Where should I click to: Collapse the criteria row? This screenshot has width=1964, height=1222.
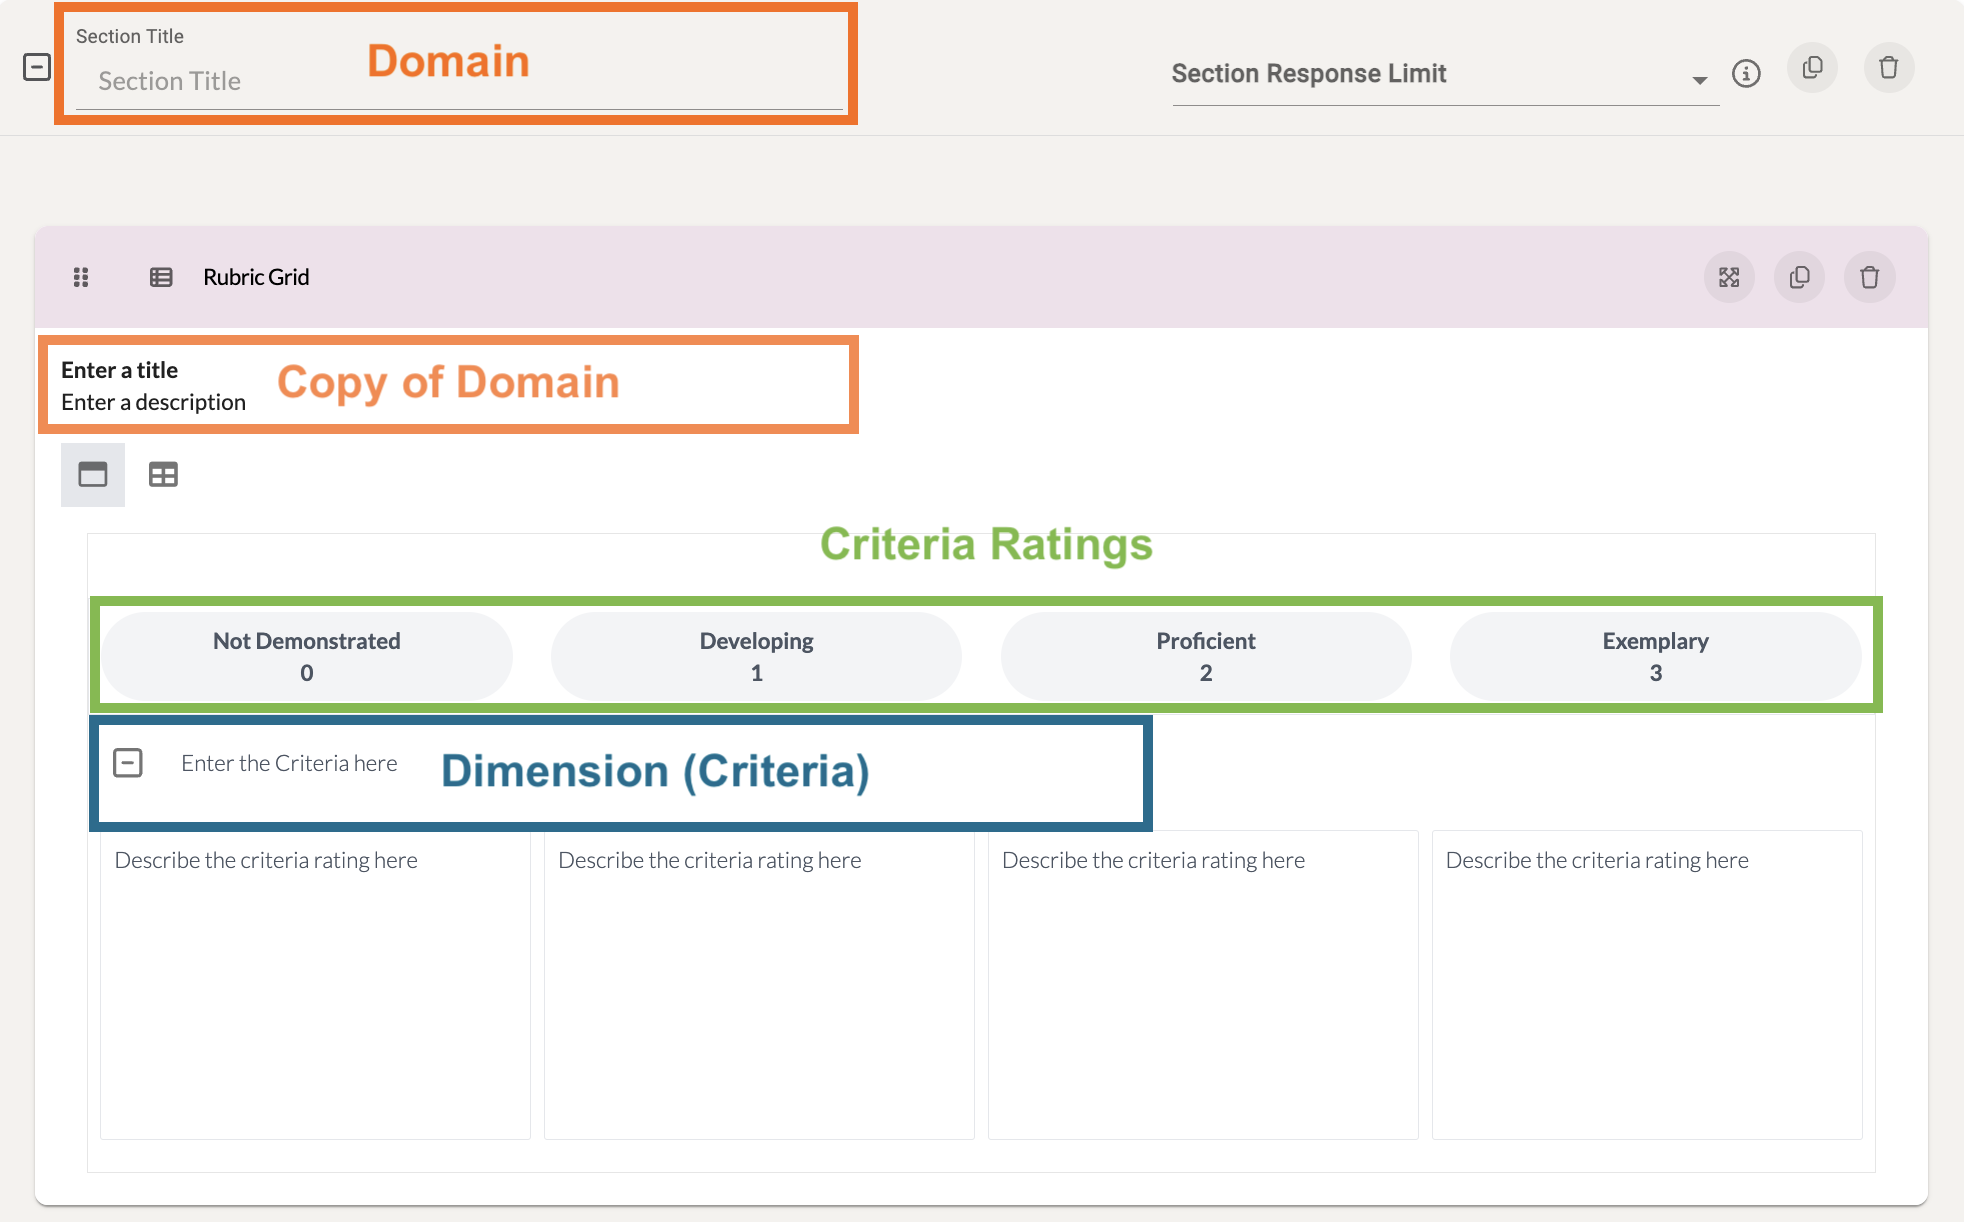(128, 763)
